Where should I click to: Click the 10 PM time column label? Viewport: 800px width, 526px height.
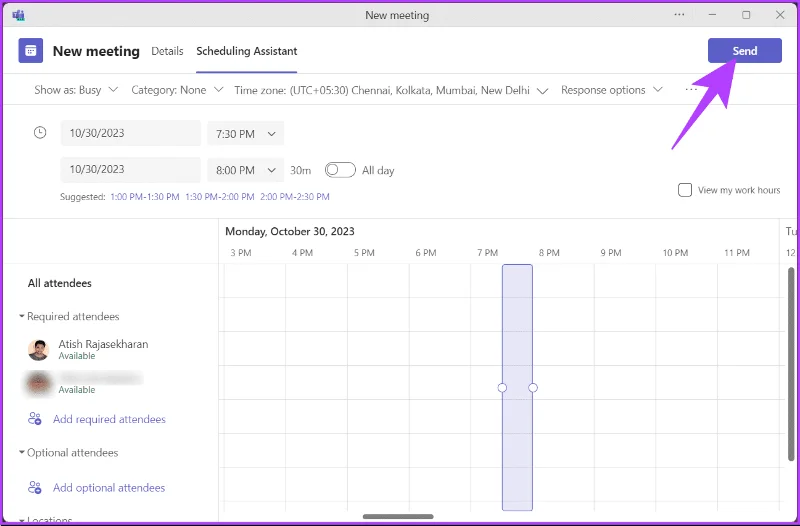click(675, 253)
